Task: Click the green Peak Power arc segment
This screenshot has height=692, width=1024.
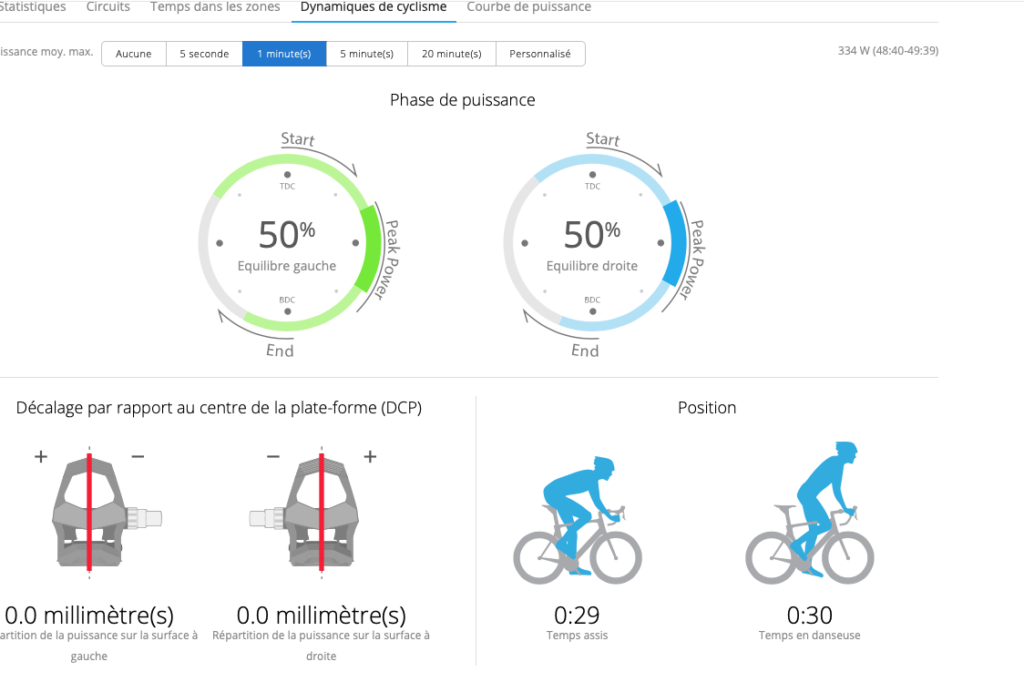Action: click(x=370, y=247)
